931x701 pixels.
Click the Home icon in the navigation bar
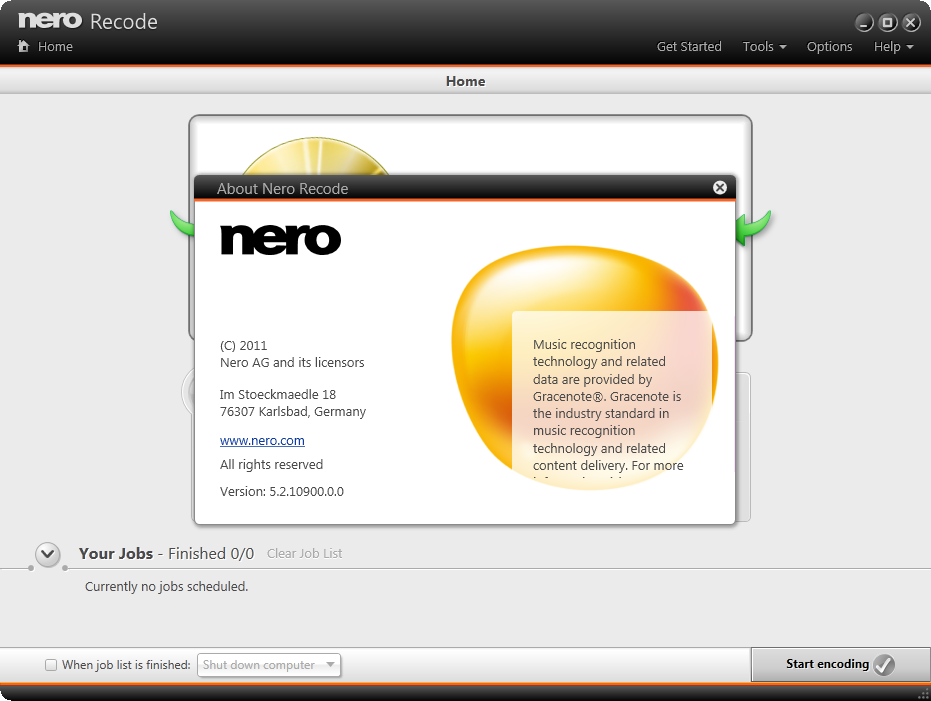23,46
